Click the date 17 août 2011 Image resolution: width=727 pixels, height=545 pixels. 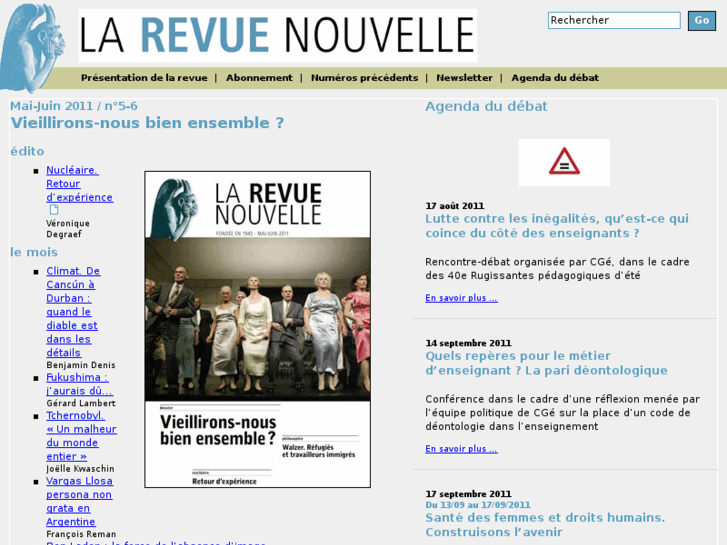[x=455, y=205]
